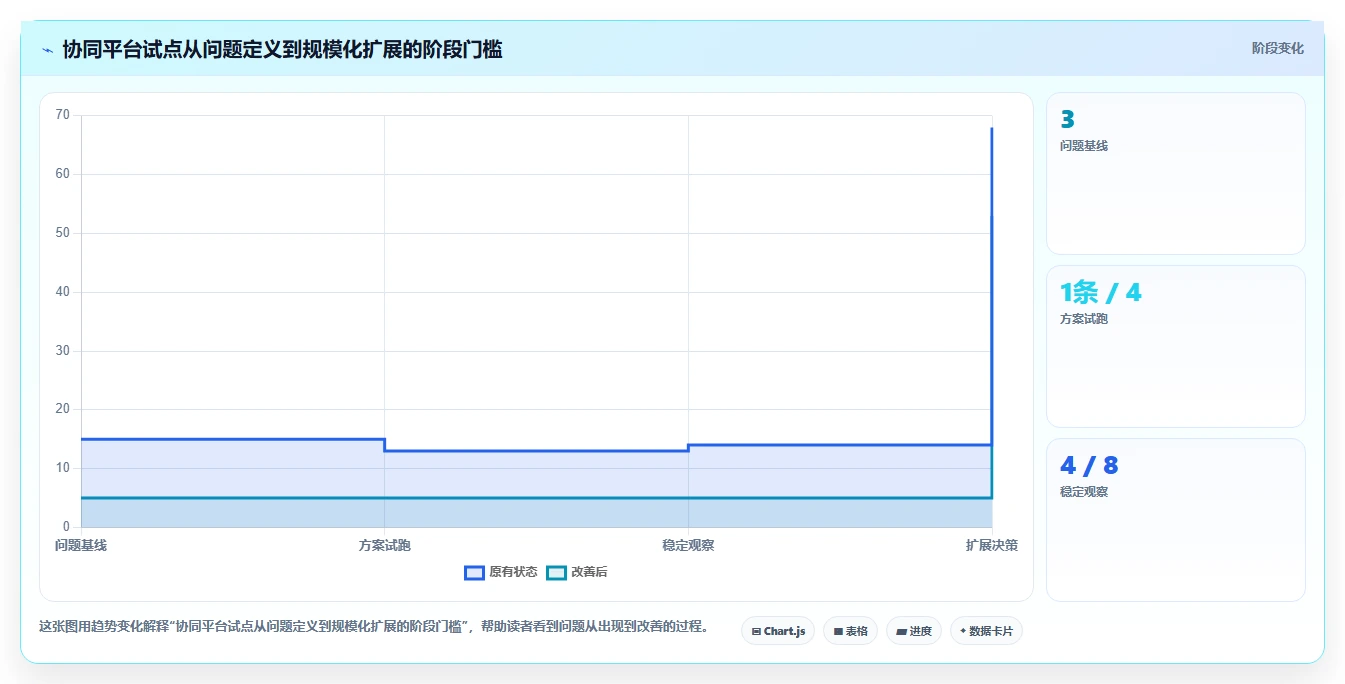Click the teal 改善后 legend swatch
The image size is (1345, 684).
point(556,572)
